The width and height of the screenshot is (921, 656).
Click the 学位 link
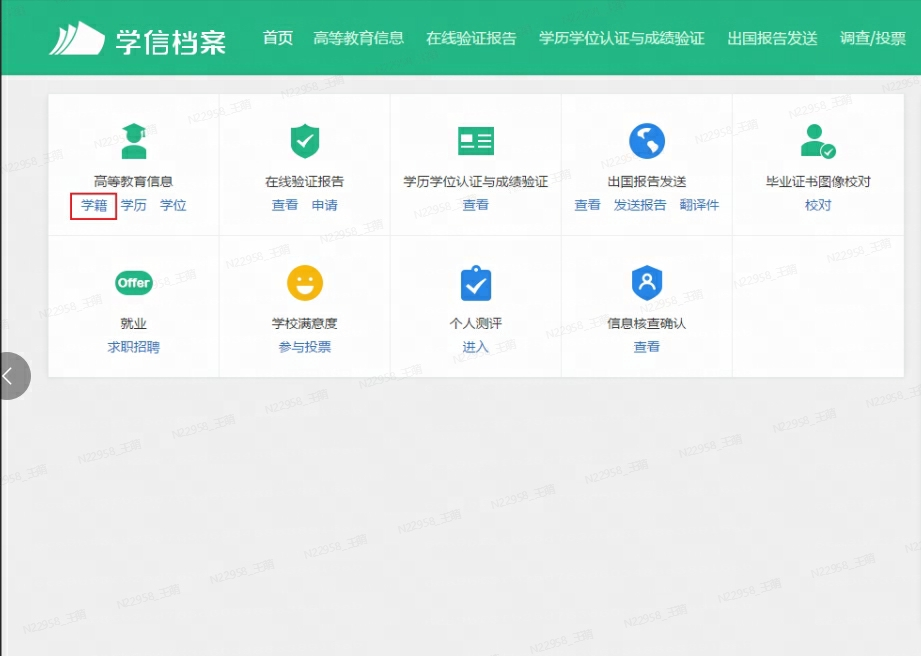[173, 206]
